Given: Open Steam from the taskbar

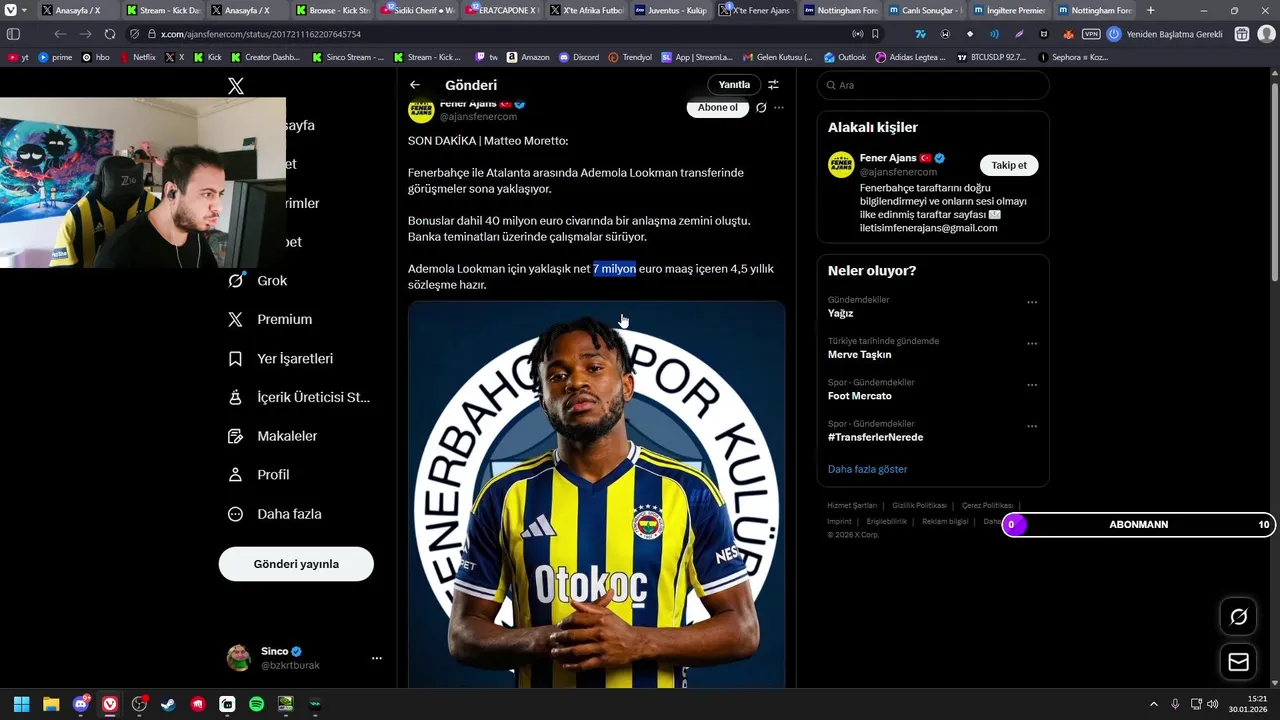Looking at the screenshot, I should [168, 704].
